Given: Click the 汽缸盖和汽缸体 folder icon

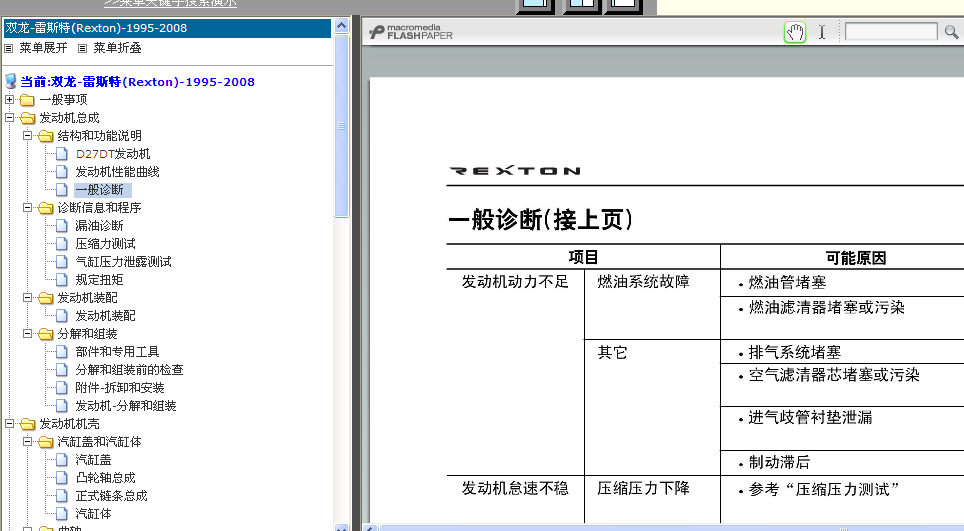Looking at the screenshot, I should 45,442.
